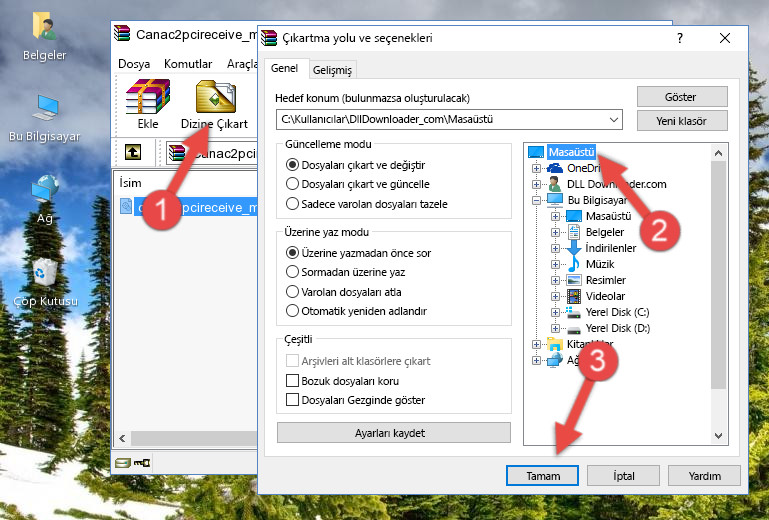
Task: Expand the Yerel Disk (D:) node
Action: pyautogui.click(x=555, y=329)
